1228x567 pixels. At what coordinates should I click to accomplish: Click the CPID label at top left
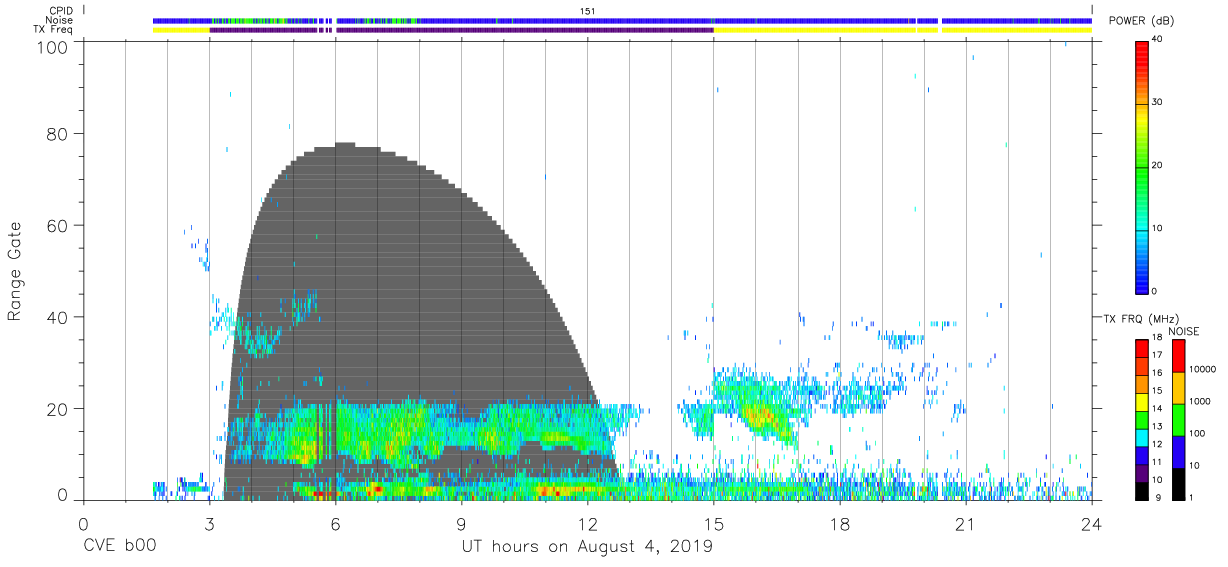pos(59,10)
